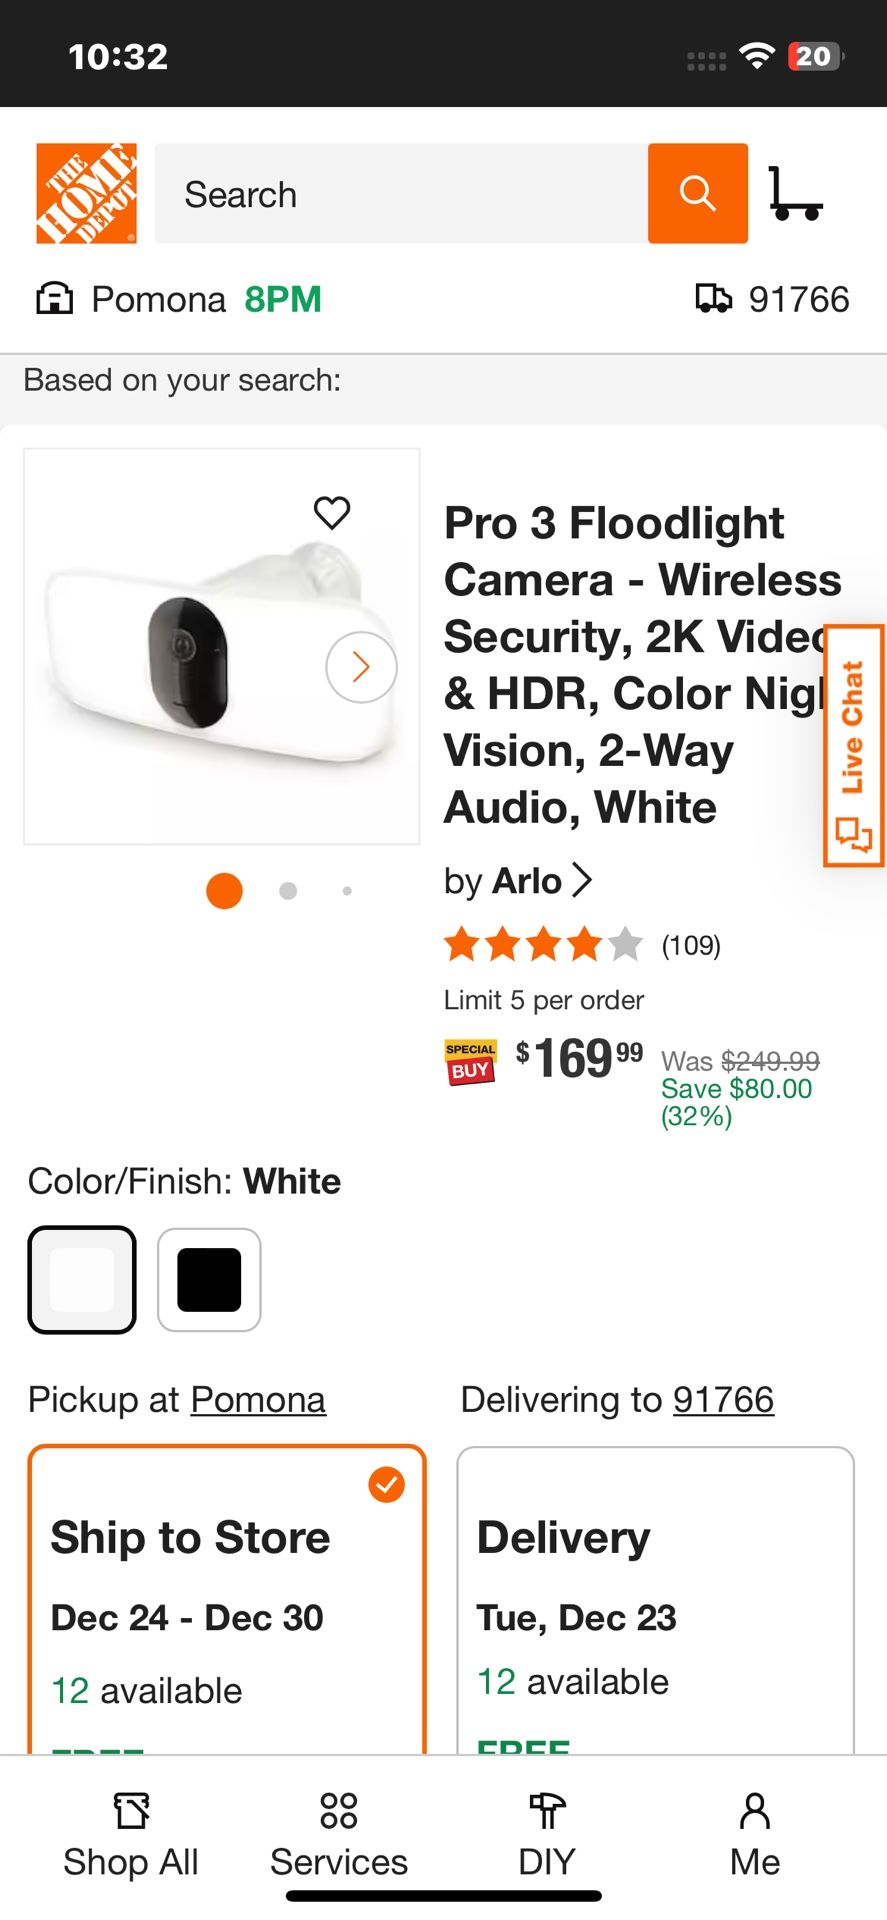Image resolution: width=887 pixels, height=1920 pixels.
Task: Jump to the second image dot
Action: coord(288,891)
